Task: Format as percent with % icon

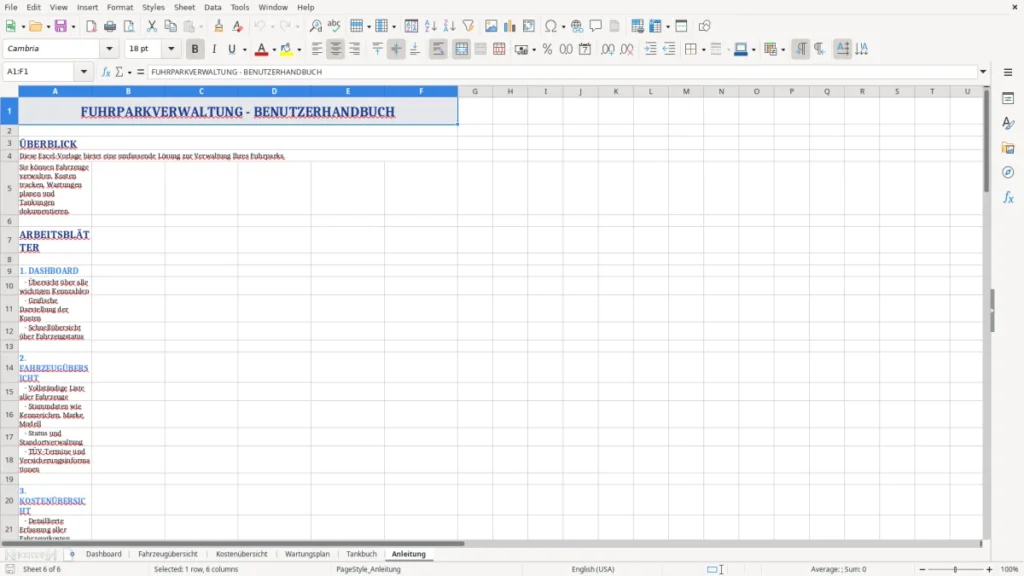Action: tap(547, 49)
